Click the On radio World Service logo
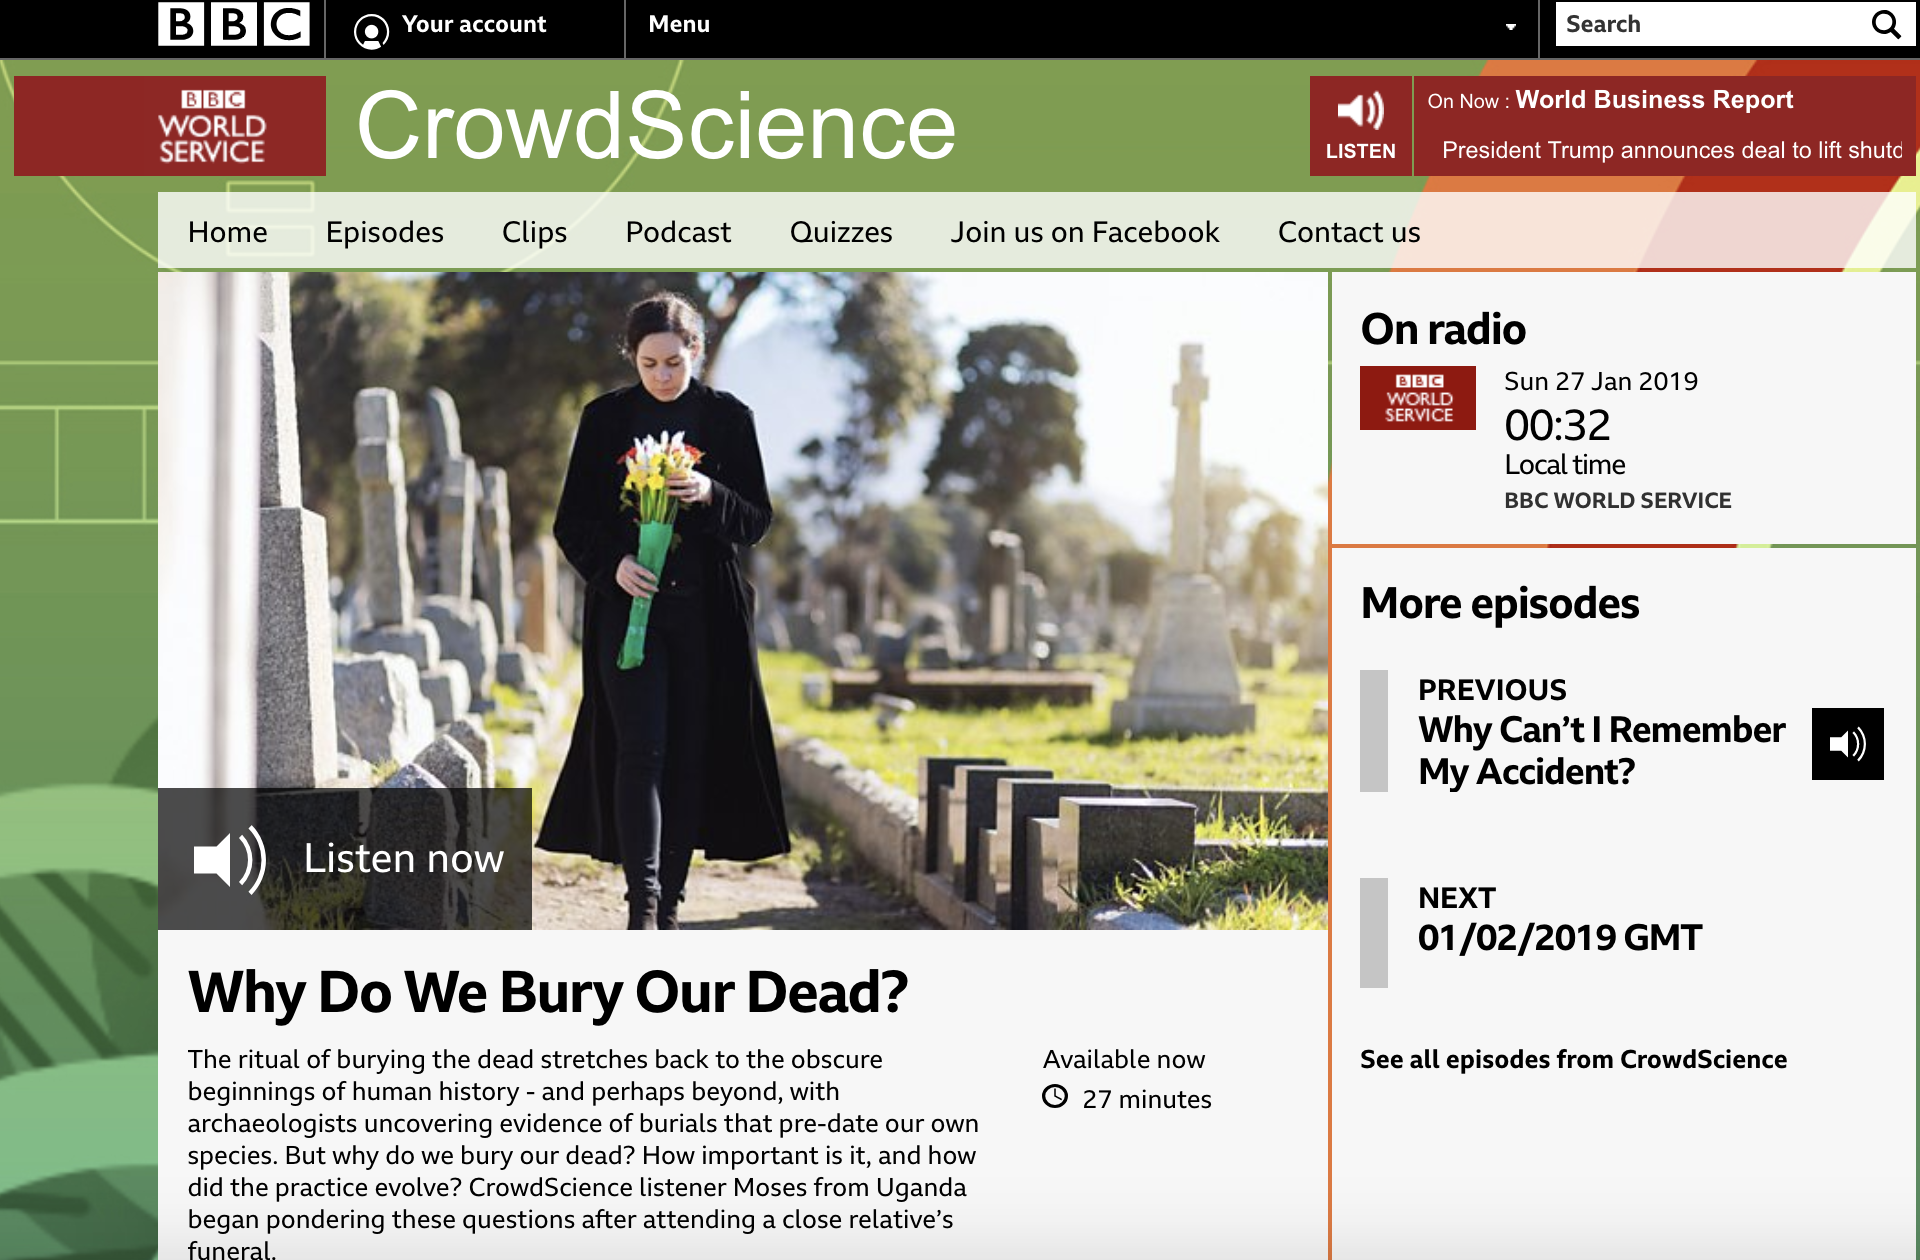 click(1418, 398)
